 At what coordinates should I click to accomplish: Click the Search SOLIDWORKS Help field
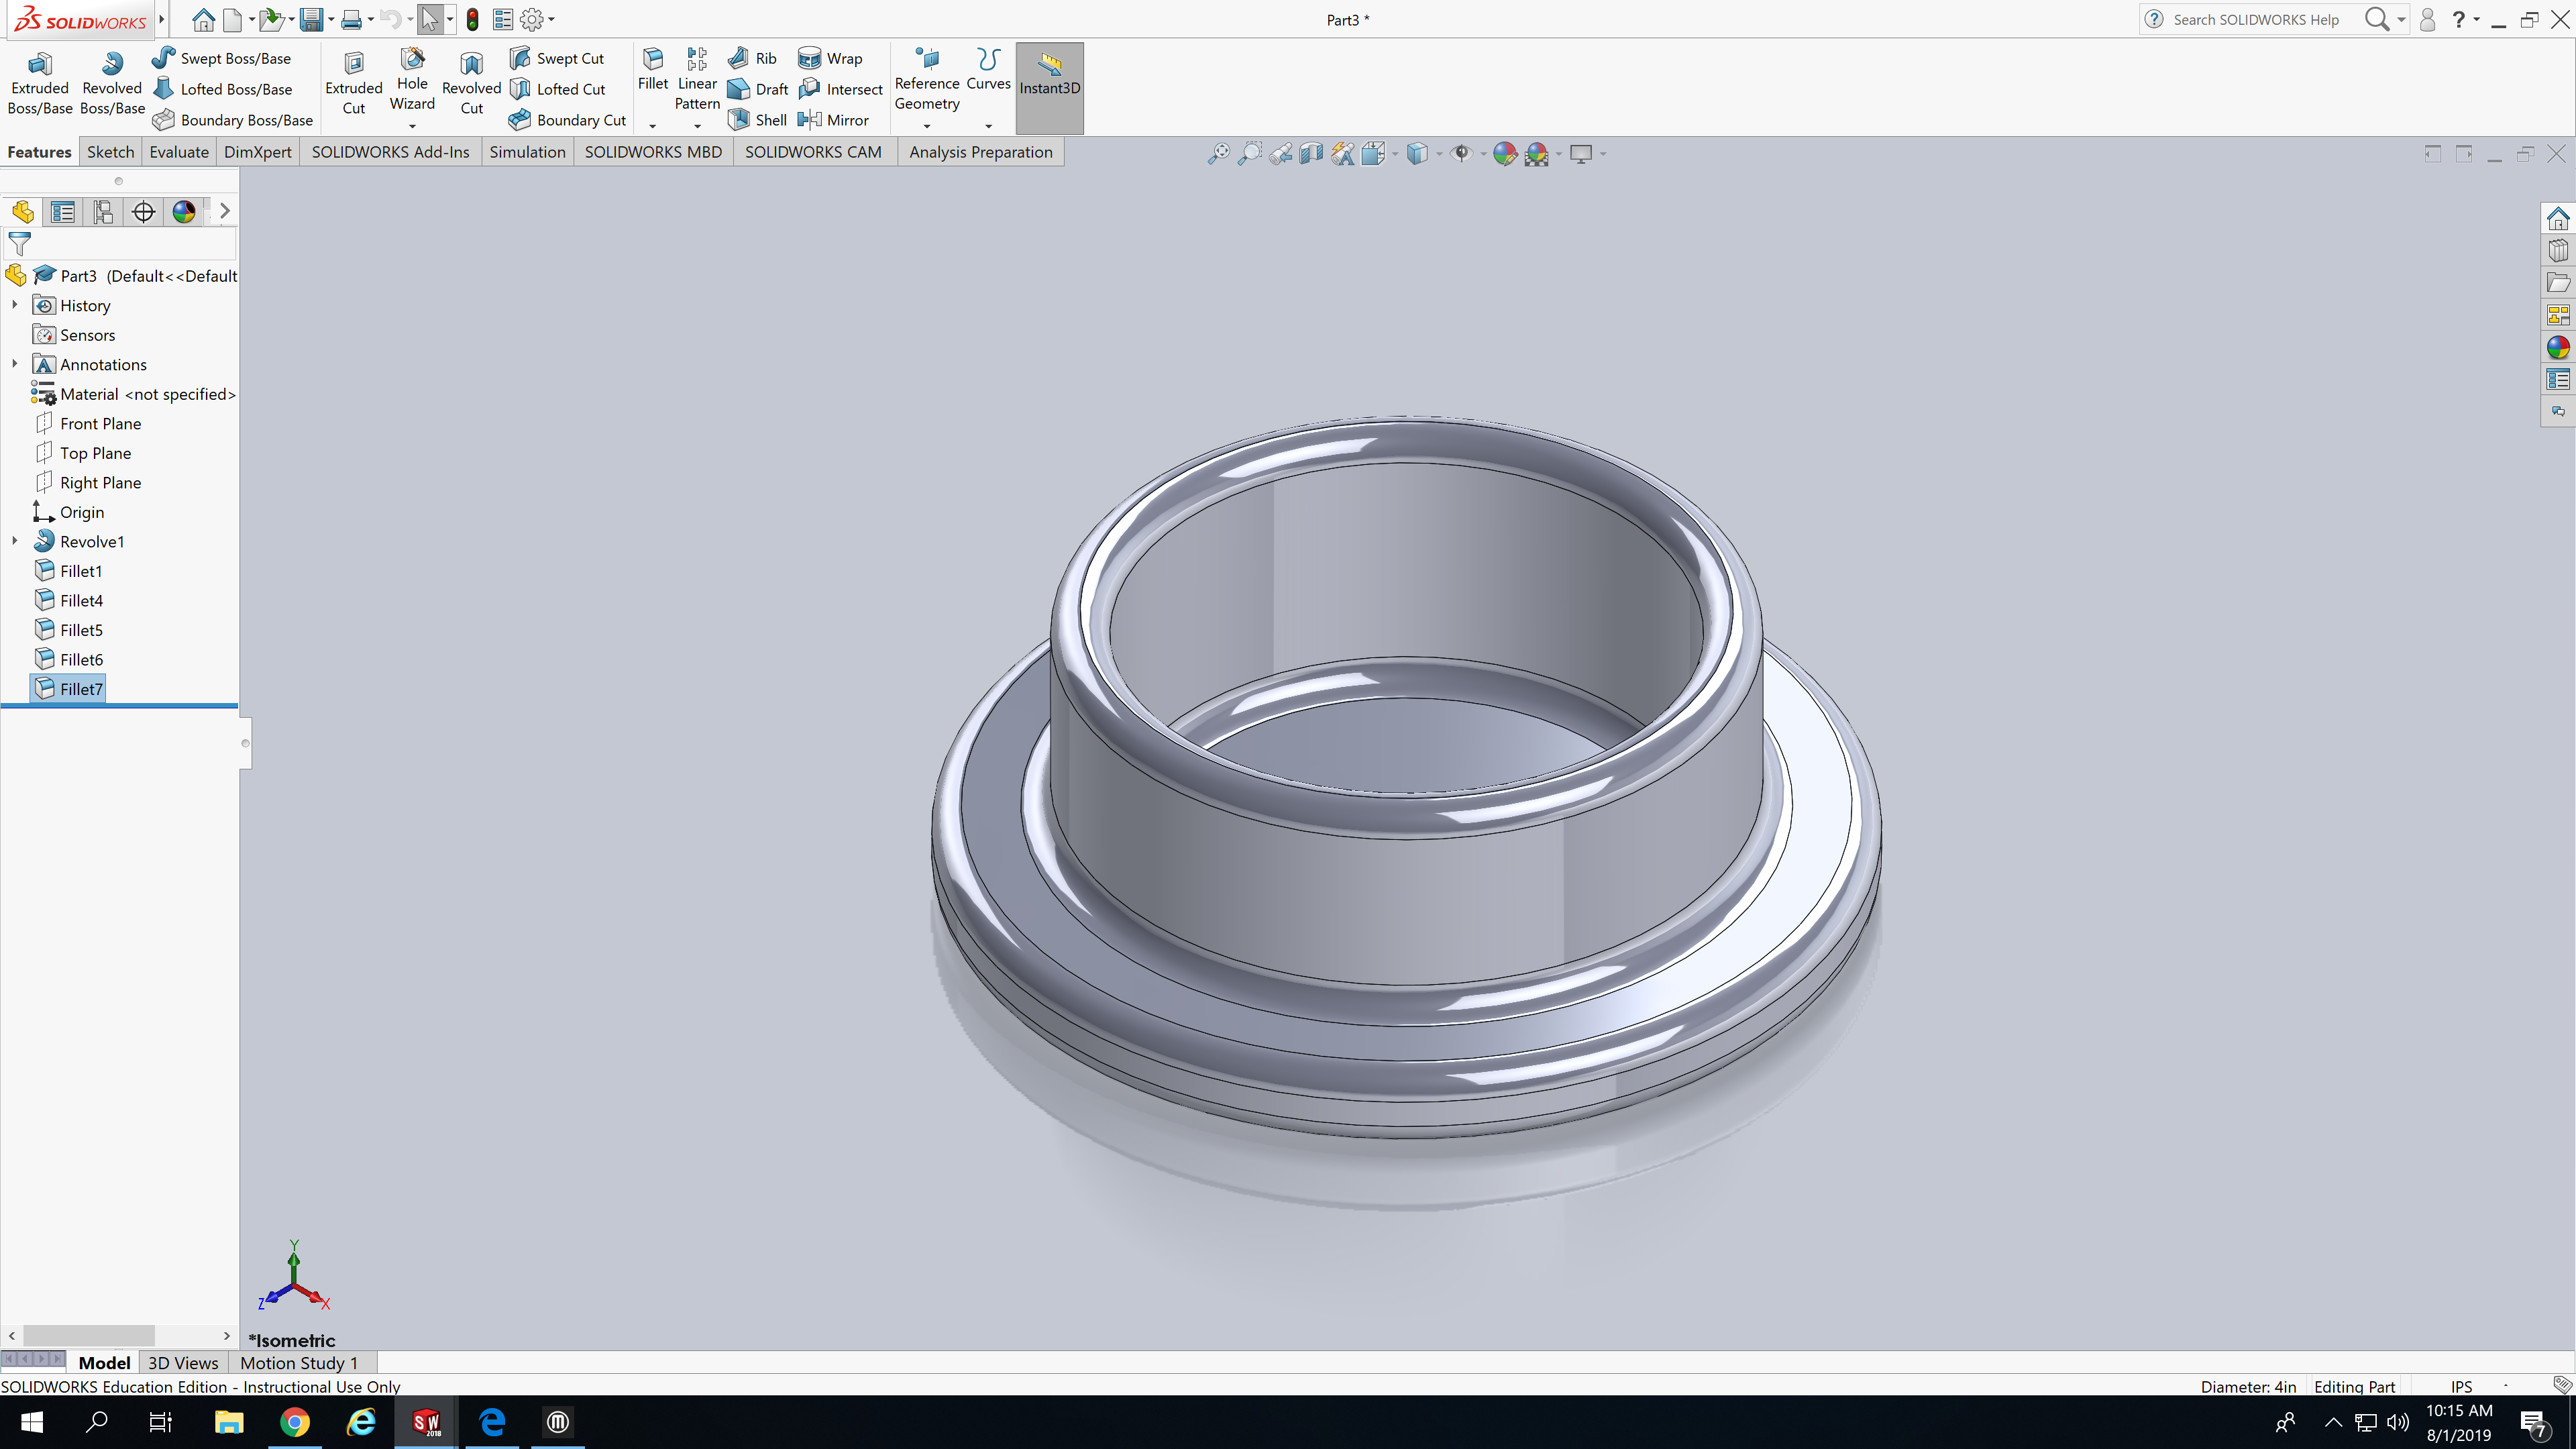[2255, 19]
